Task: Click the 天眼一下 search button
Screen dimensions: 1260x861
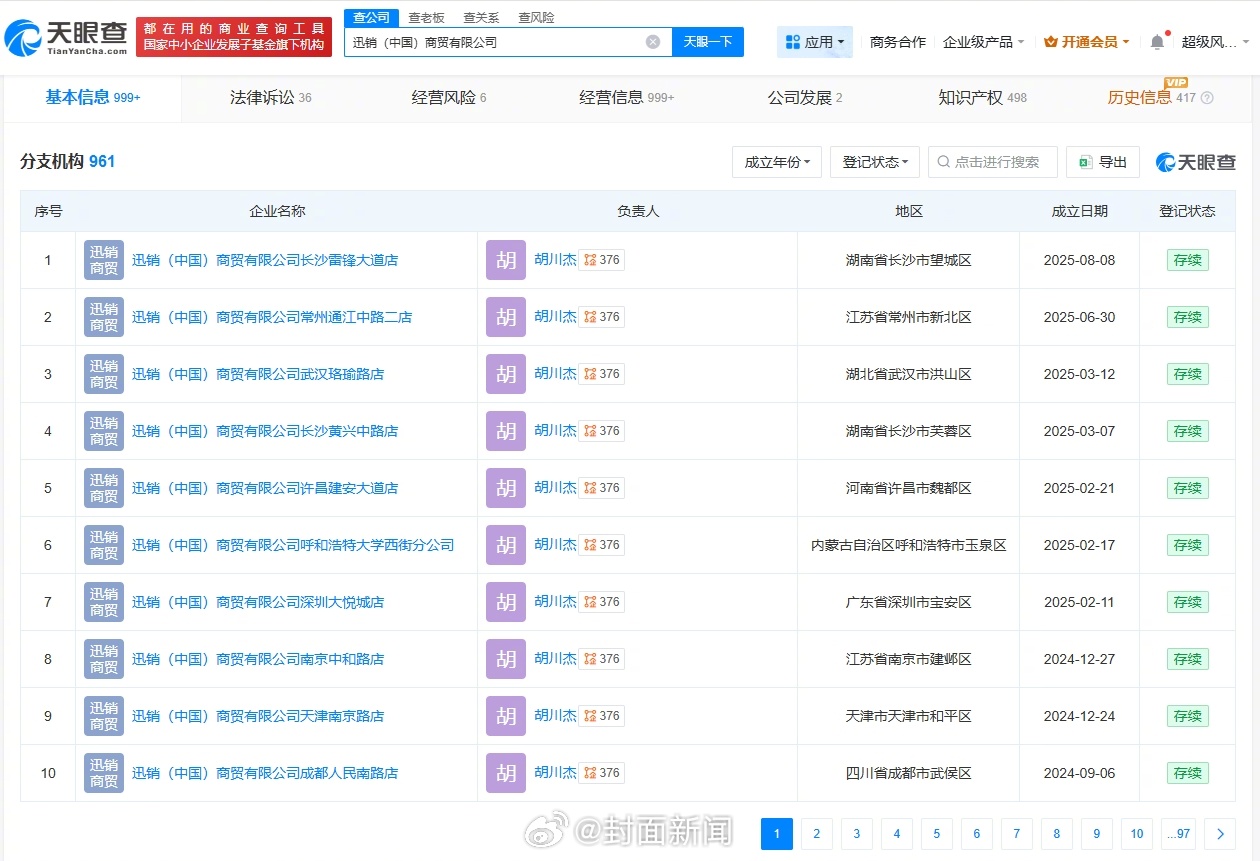Action: click(x=708, y=42)
